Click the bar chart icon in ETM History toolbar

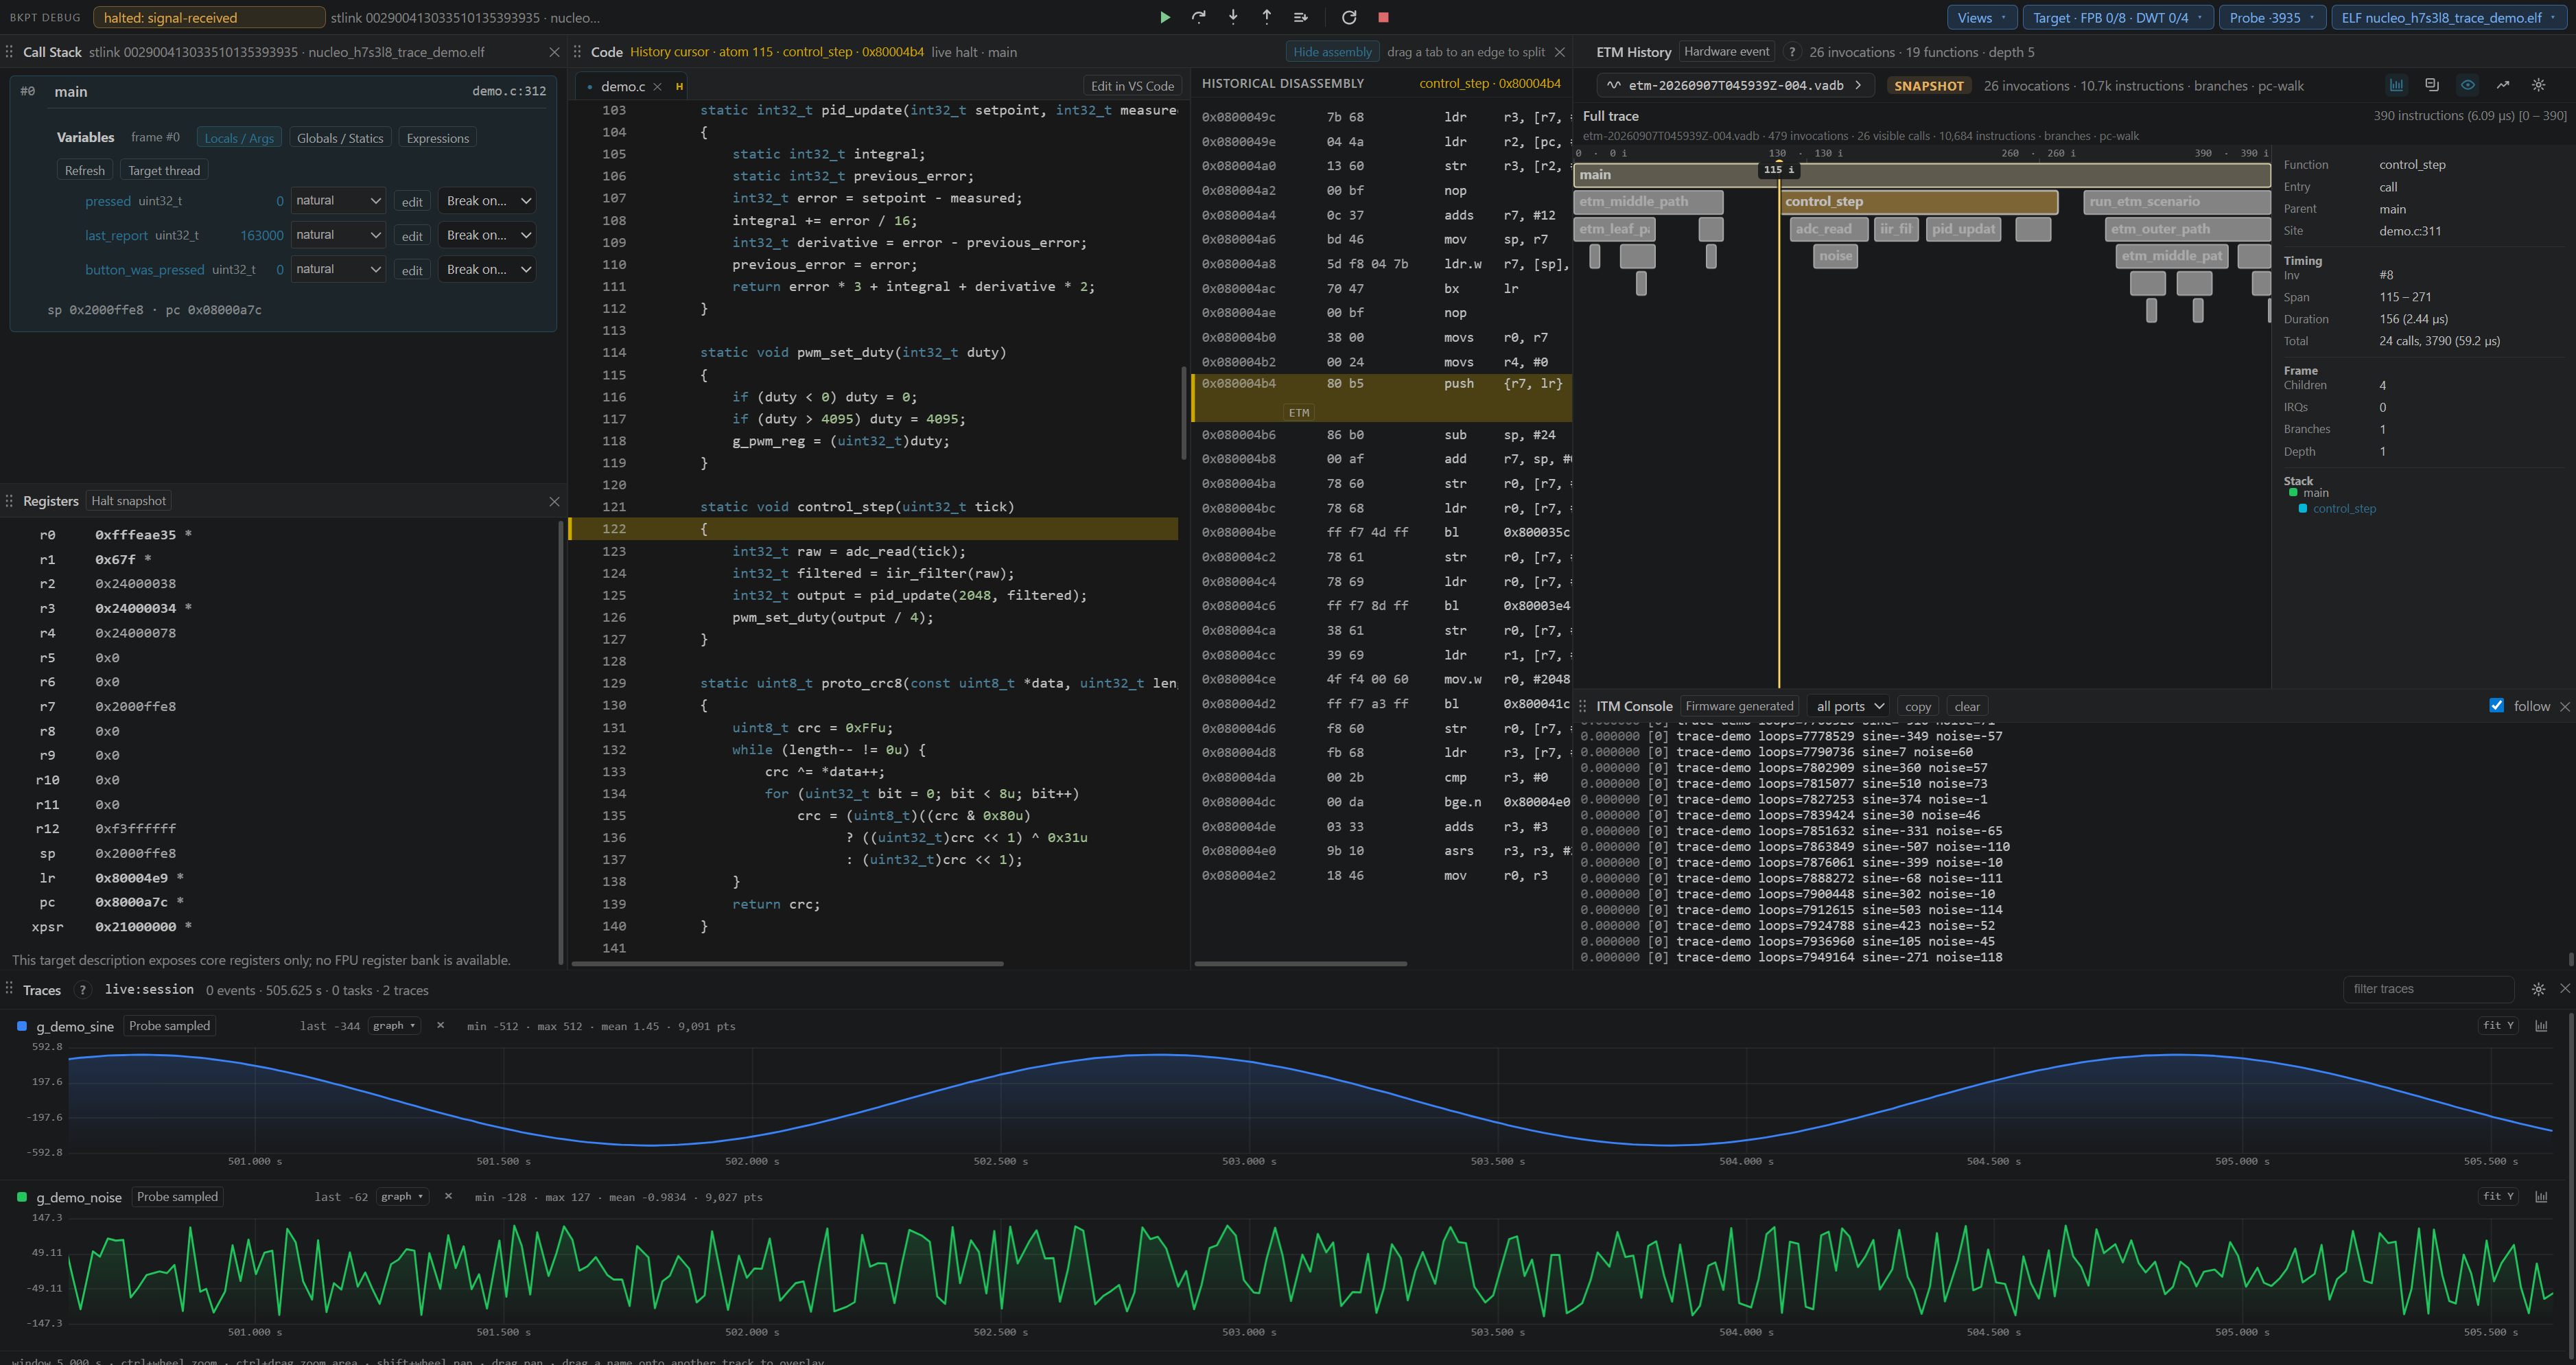[x=2397, y=85]
